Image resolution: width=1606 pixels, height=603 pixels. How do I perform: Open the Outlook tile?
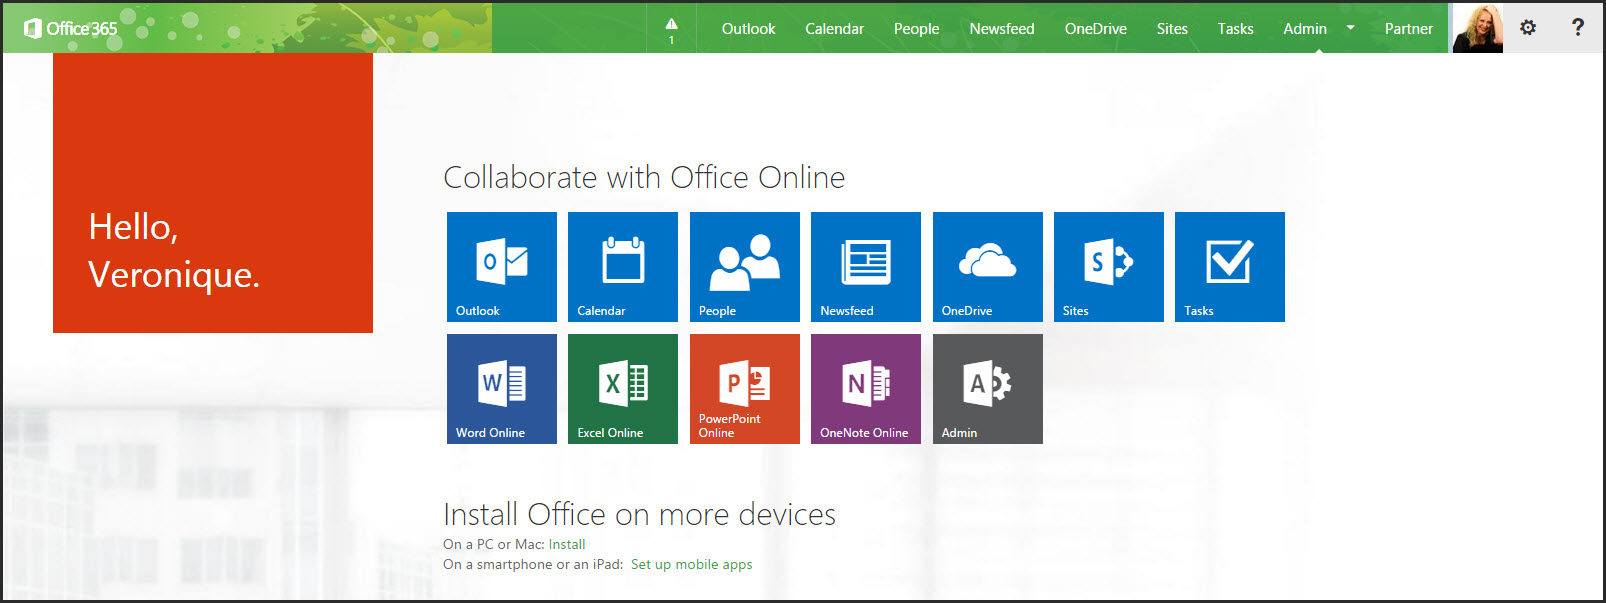tap(501, 266)
